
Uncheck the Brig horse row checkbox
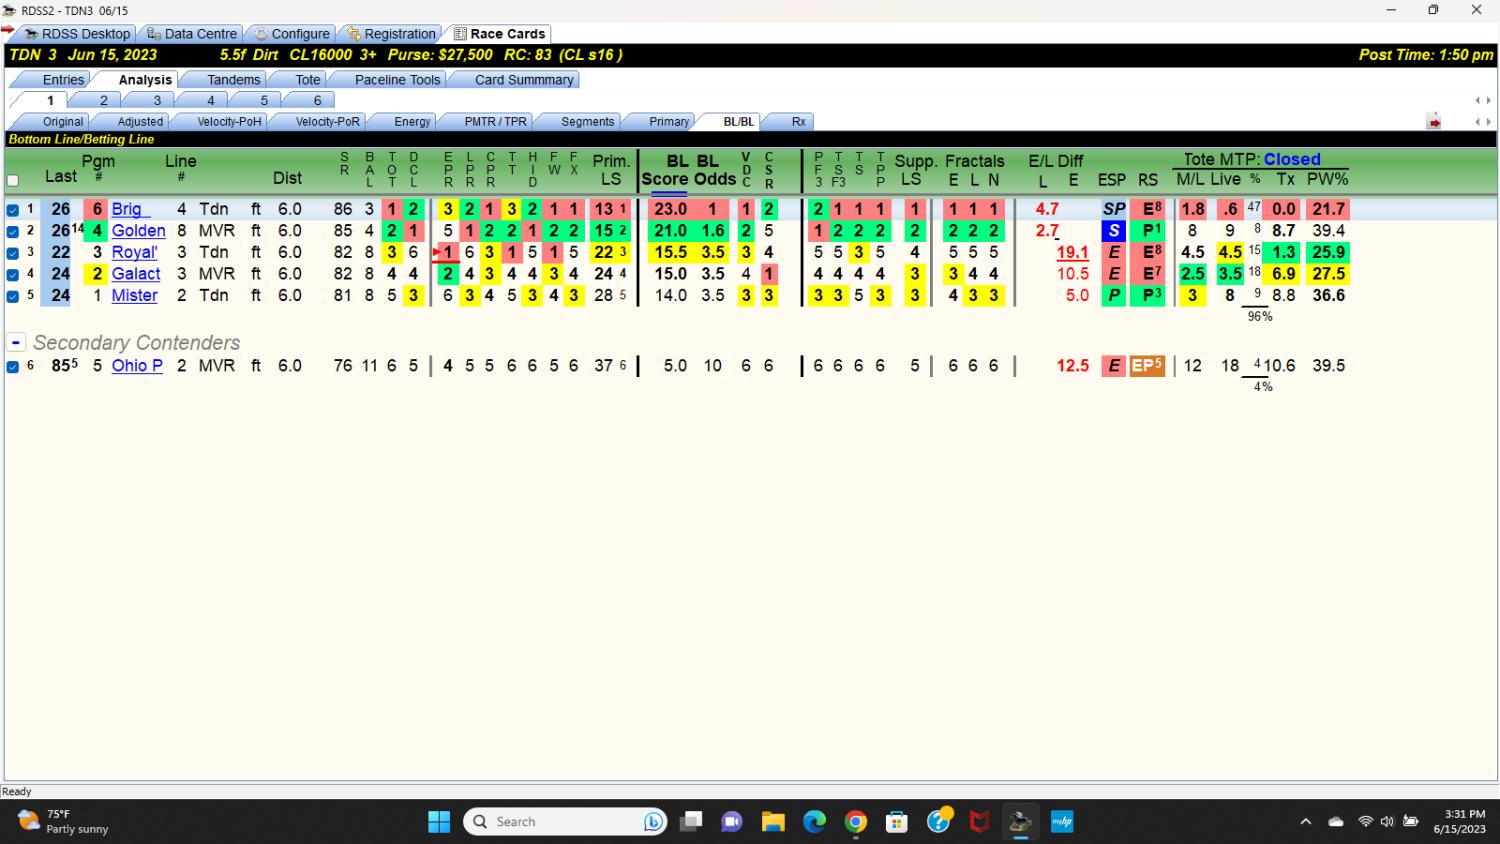[13, 210]
